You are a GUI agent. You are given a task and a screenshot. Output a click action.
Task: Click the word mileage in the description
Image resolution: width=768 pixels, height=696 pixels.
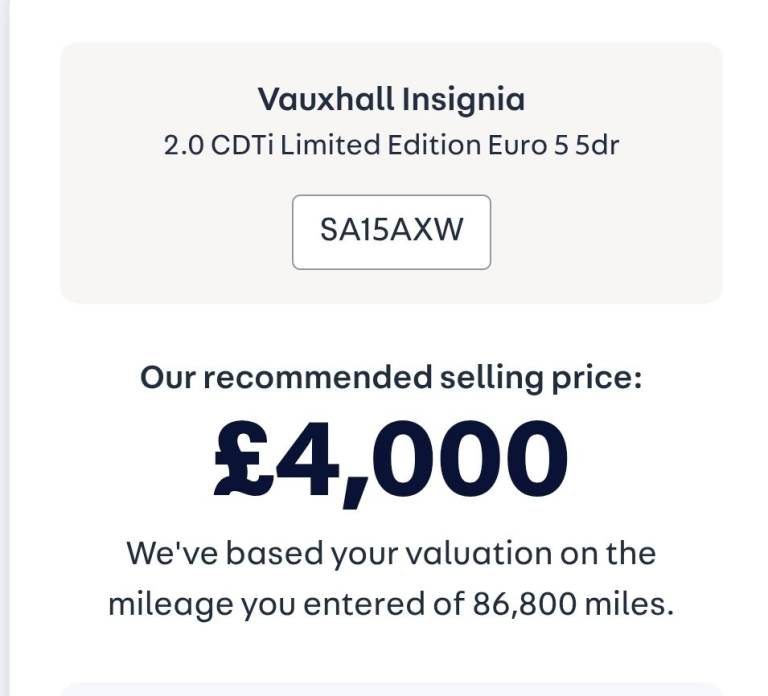click(x=165, y=603)
